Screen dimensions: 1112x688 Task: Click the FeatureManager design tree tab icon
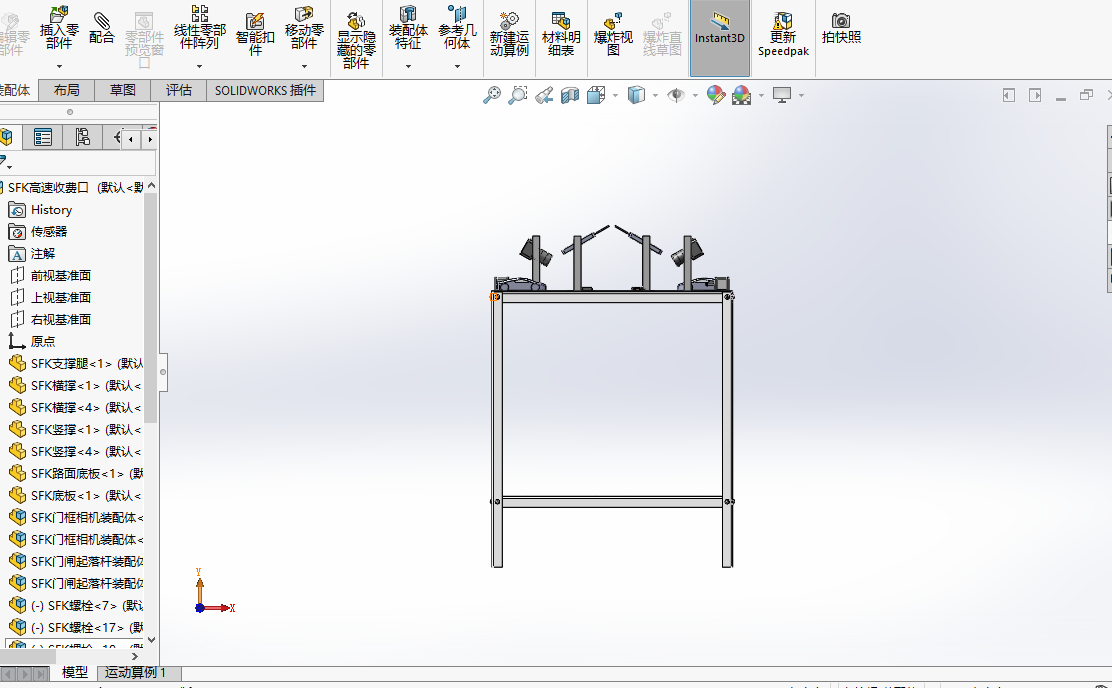pyautogui.click(x=8, y=137)
